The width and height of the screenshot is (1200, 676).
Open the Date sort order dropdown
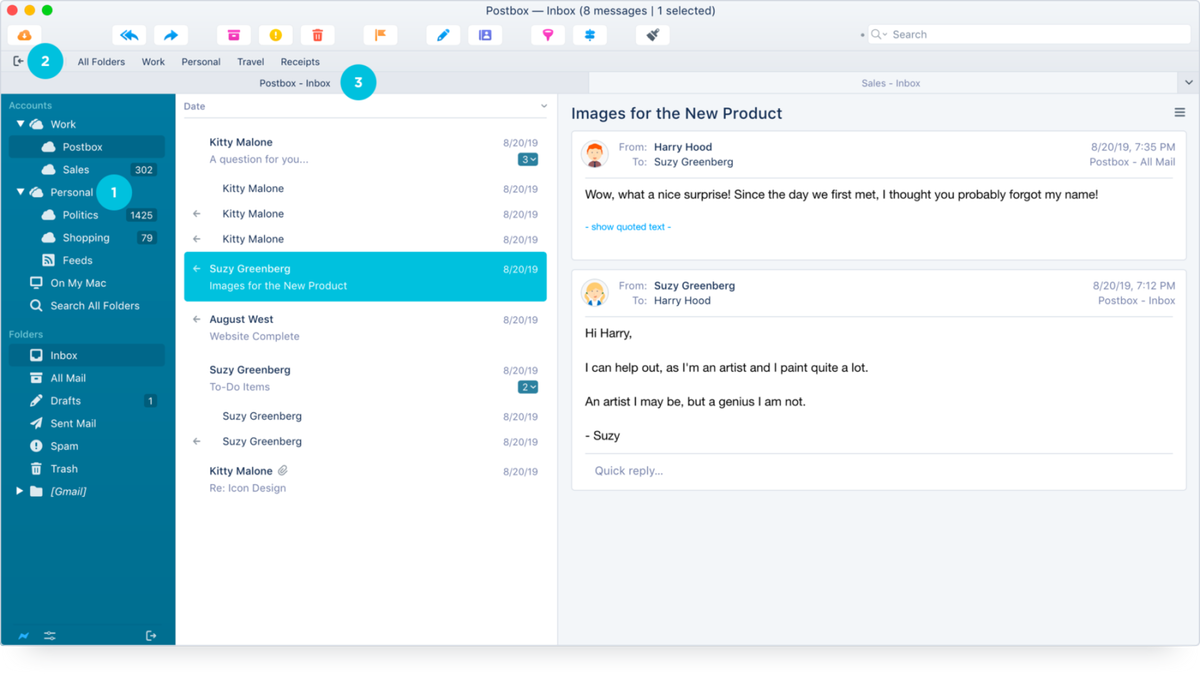[544, 106]
